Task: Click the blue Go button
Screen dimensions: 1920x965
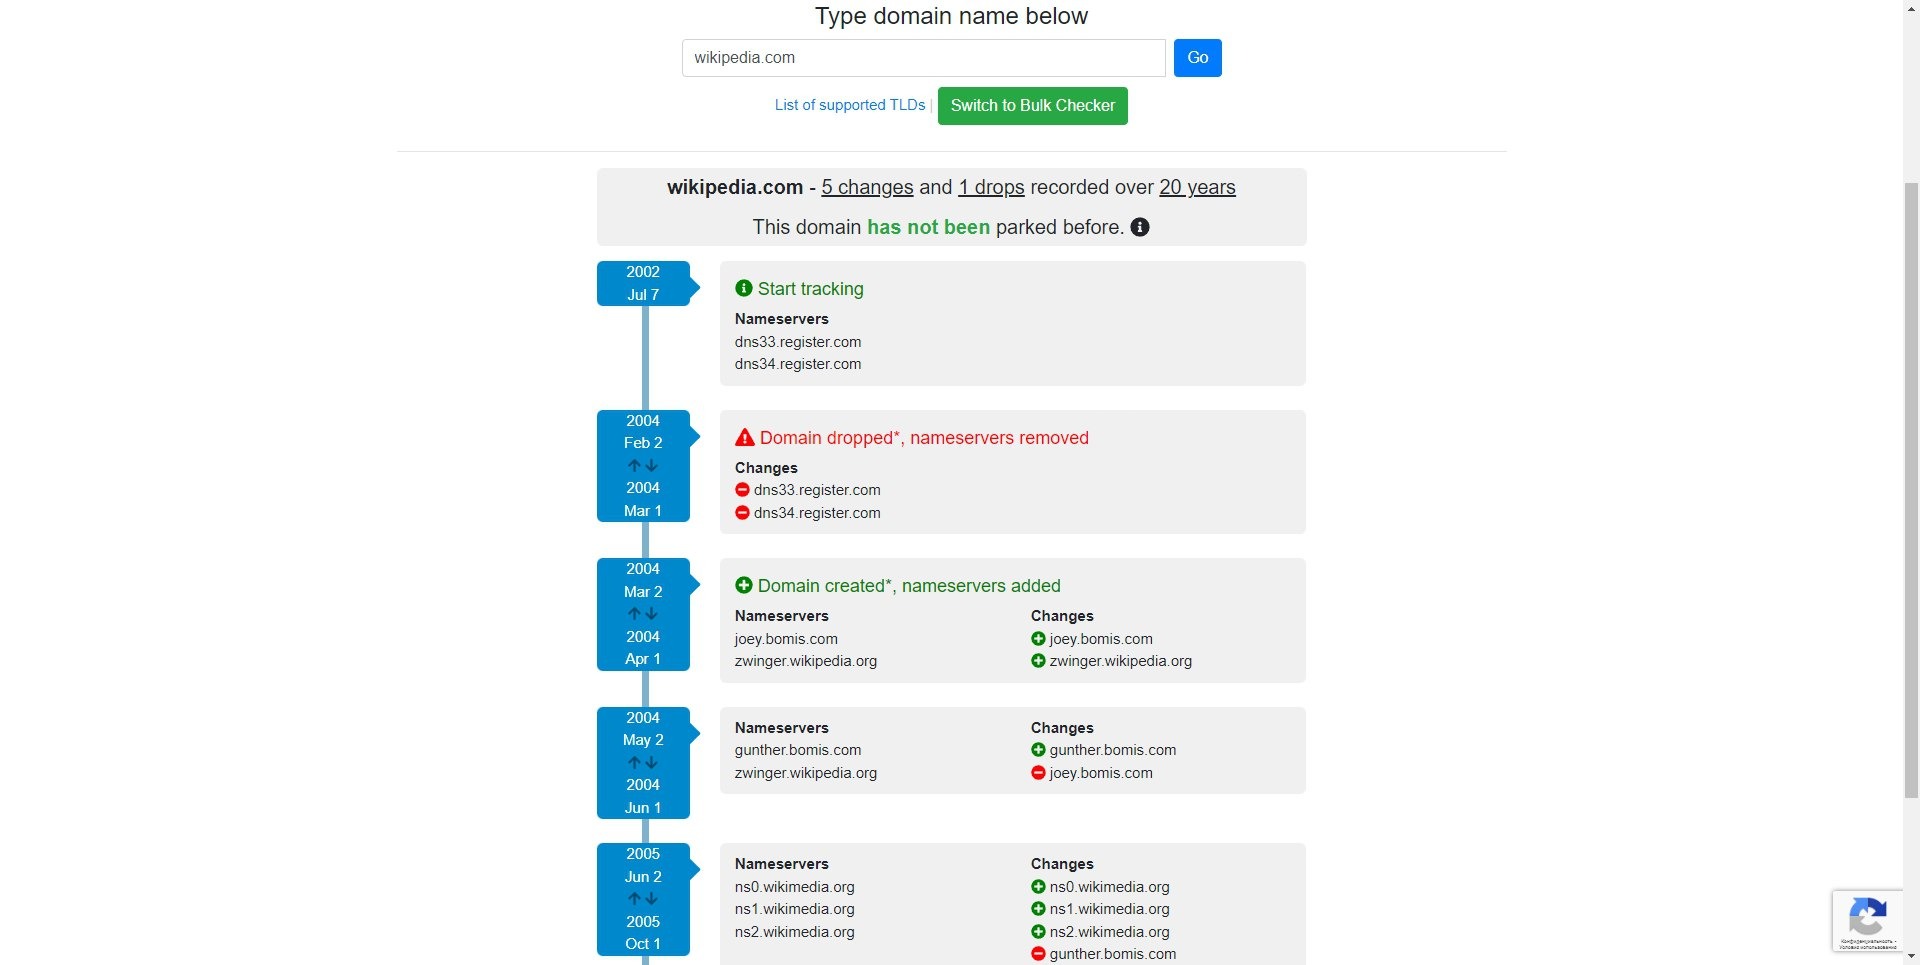Action: pyautogui.click(x=1197, y=58)
